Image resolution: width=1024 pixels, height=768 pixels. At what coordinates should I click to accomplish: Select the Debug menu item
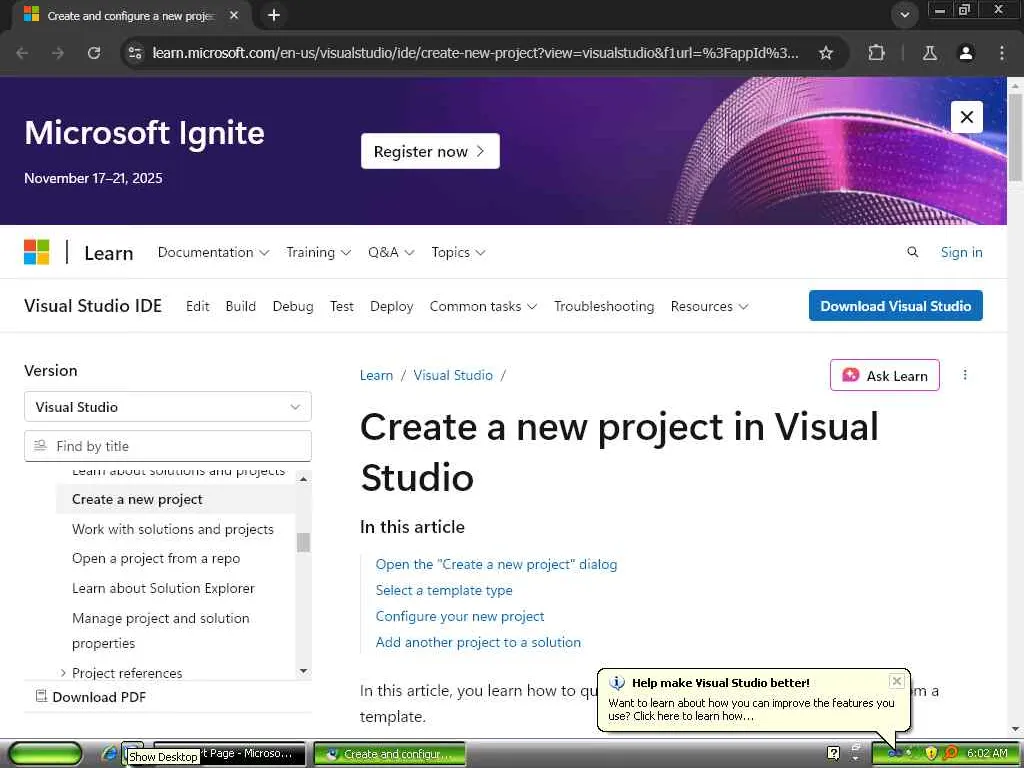pyautogui.click(x=293, y=306)
